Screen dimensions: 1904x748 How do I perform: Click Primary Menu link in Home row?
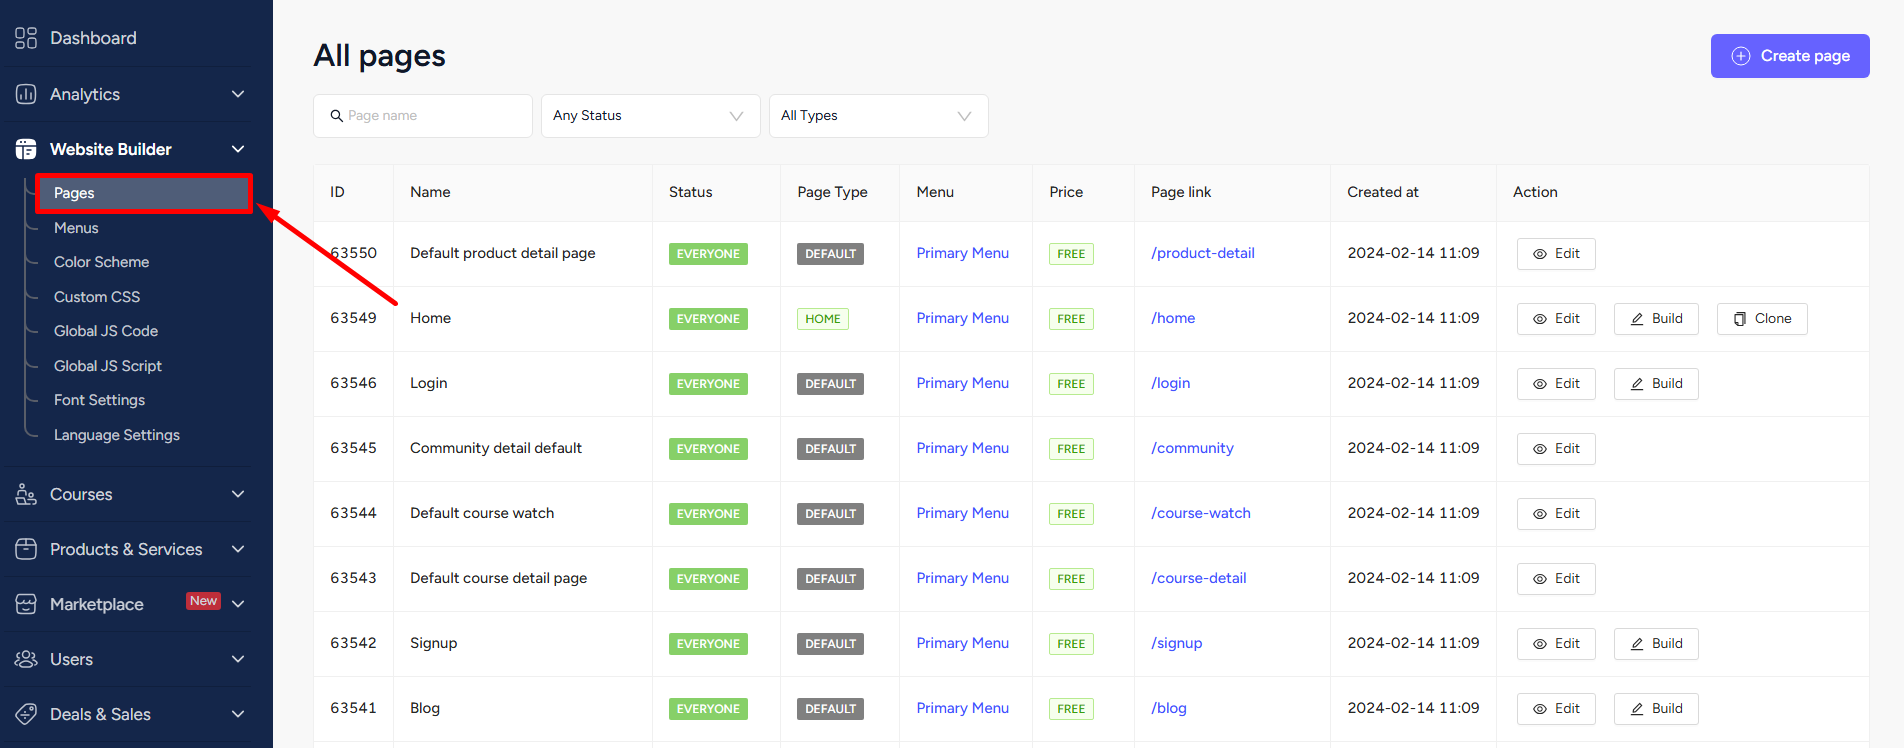pos(962,318)
